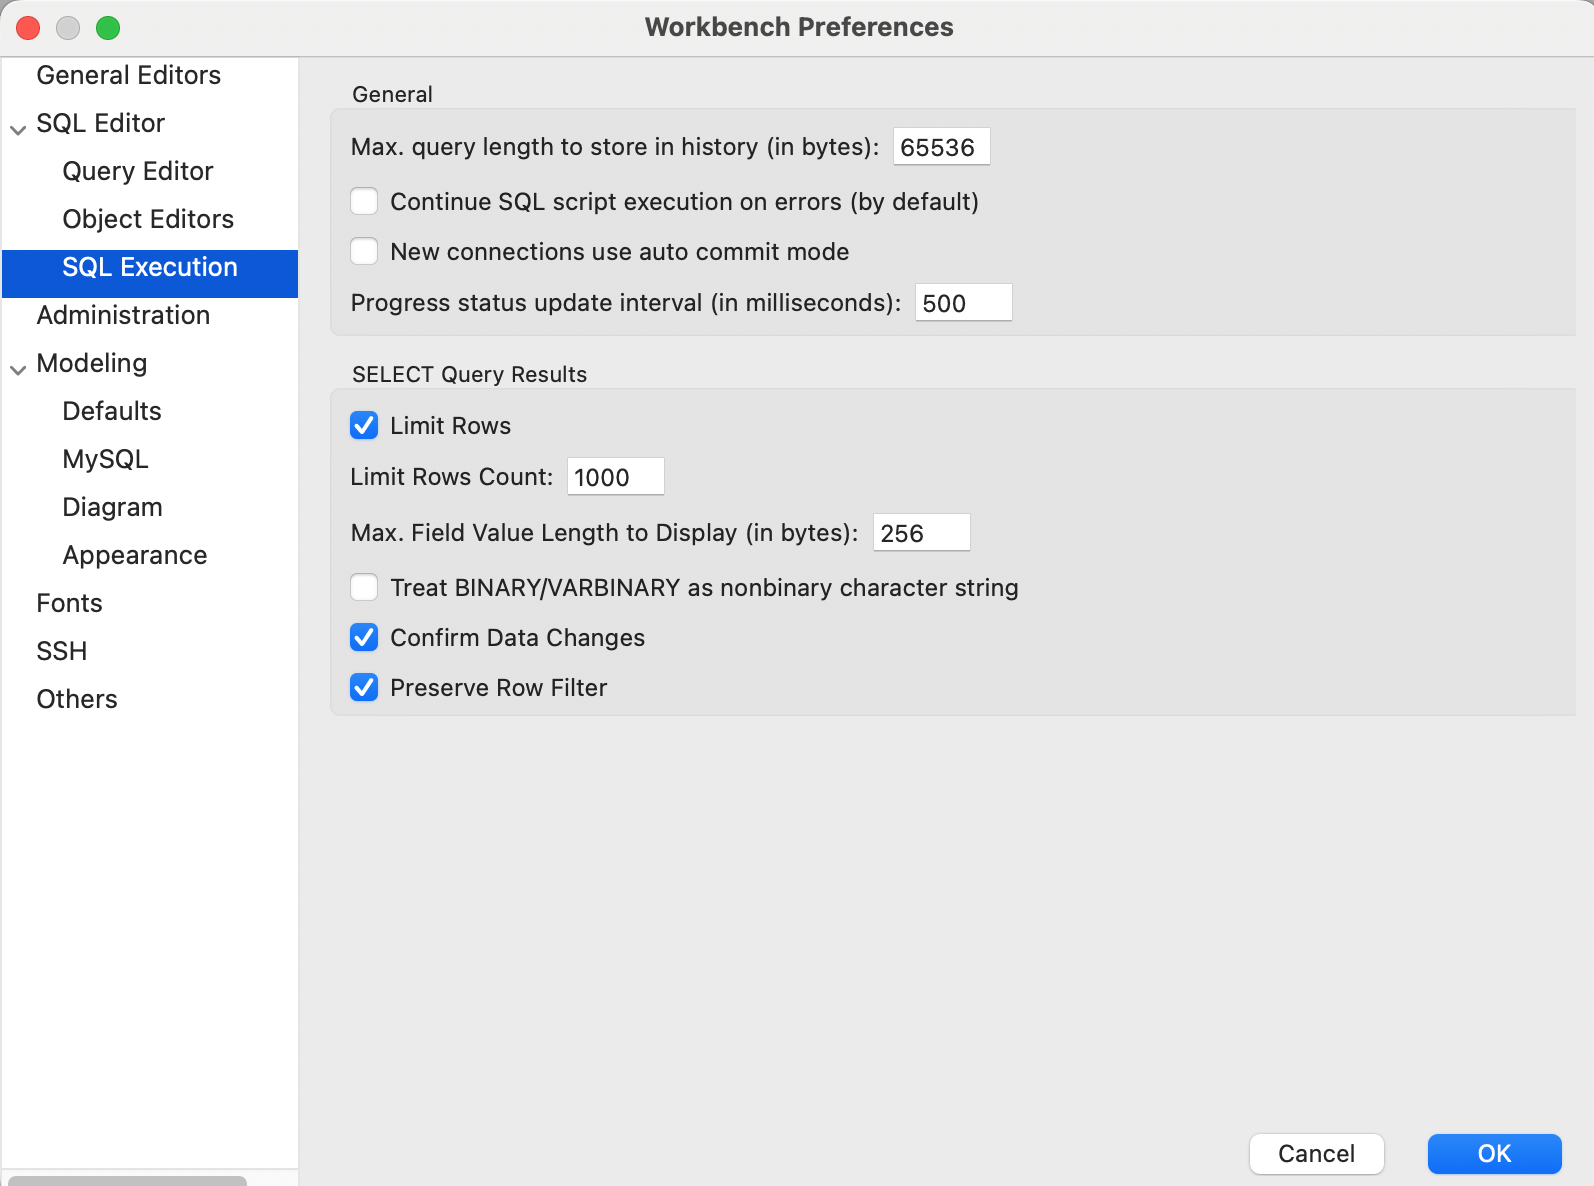
Task: Collapse the Modeling tree section
Action: (x=18, y=369)
